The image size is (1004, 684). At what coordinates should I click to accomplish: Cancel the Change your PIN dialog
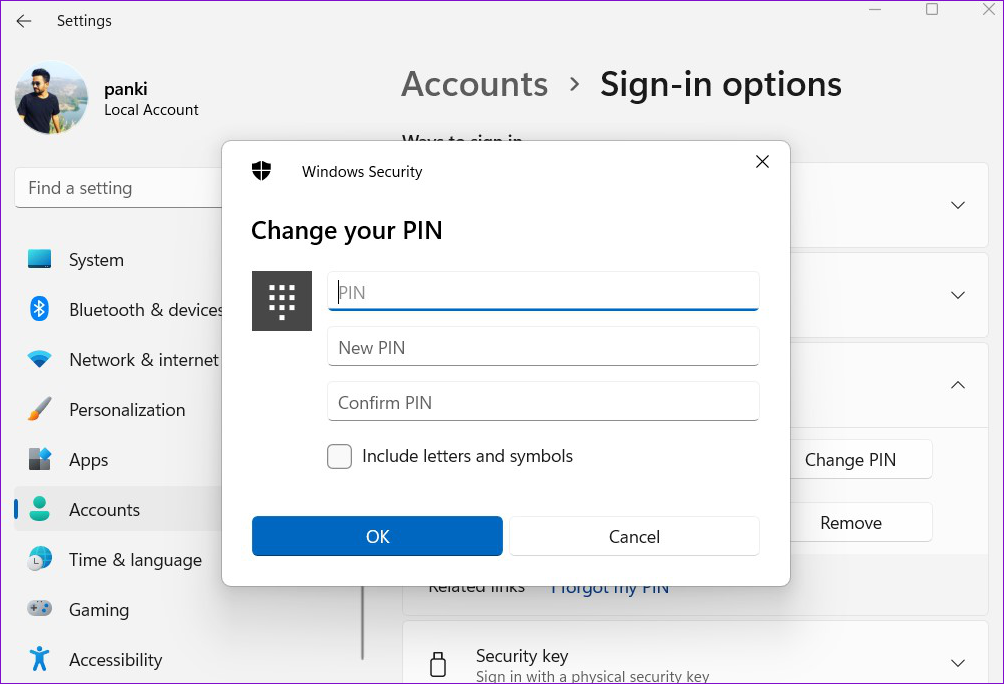634,536
